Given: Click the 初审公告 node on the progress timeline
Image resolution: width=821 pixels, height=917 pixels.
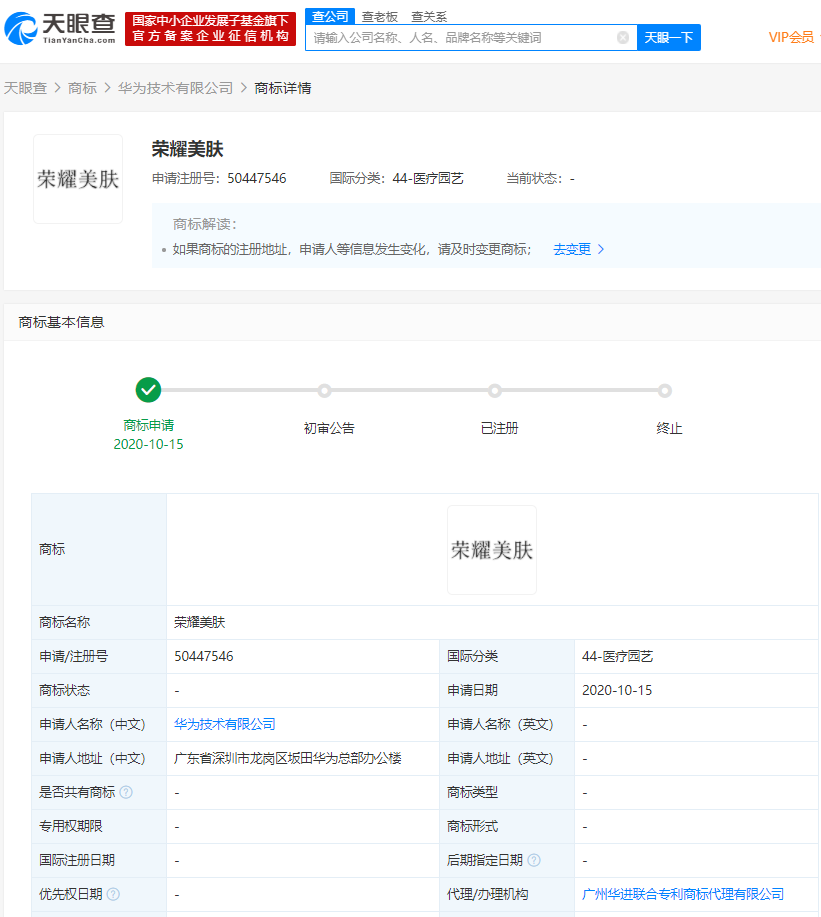Looking at the screenshot, I should pos(324,391).
